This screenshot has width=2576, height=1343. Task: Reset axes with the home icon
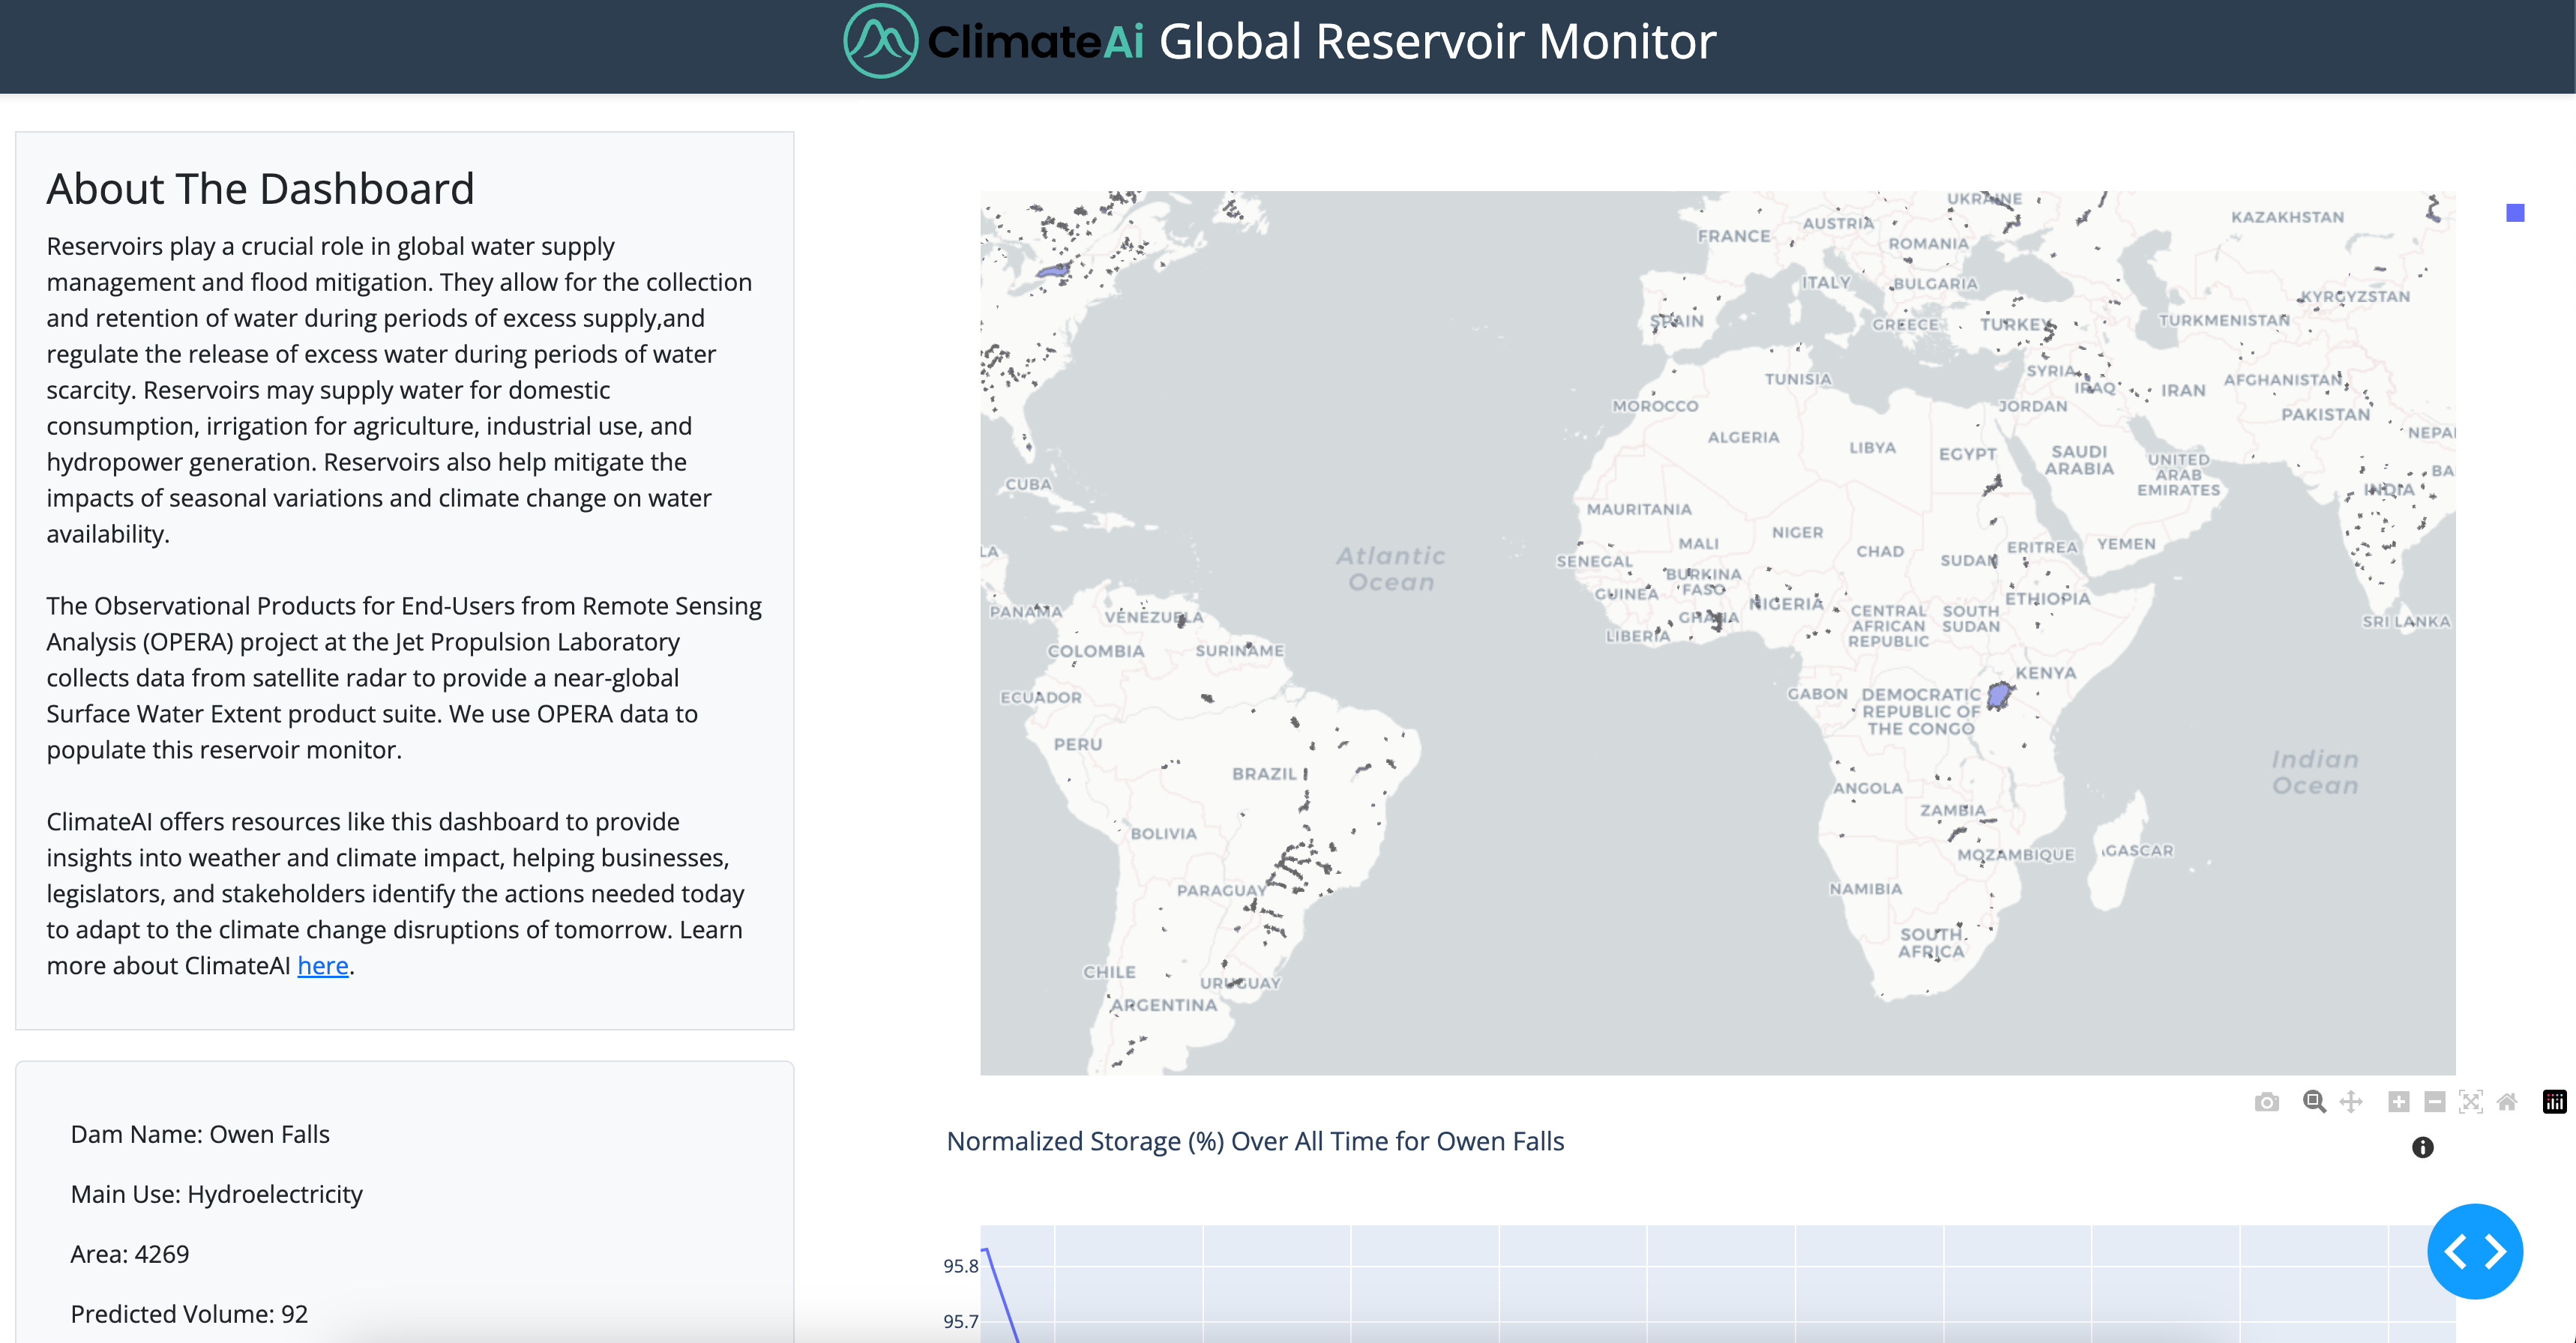2507,1102
